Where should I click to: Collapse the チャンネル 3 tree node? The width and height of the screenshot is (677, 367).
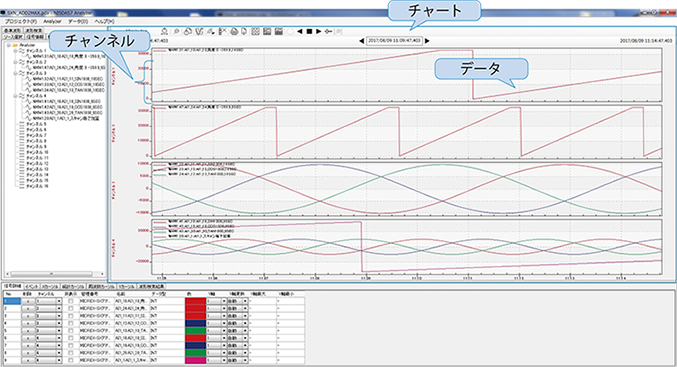point(16,73)
